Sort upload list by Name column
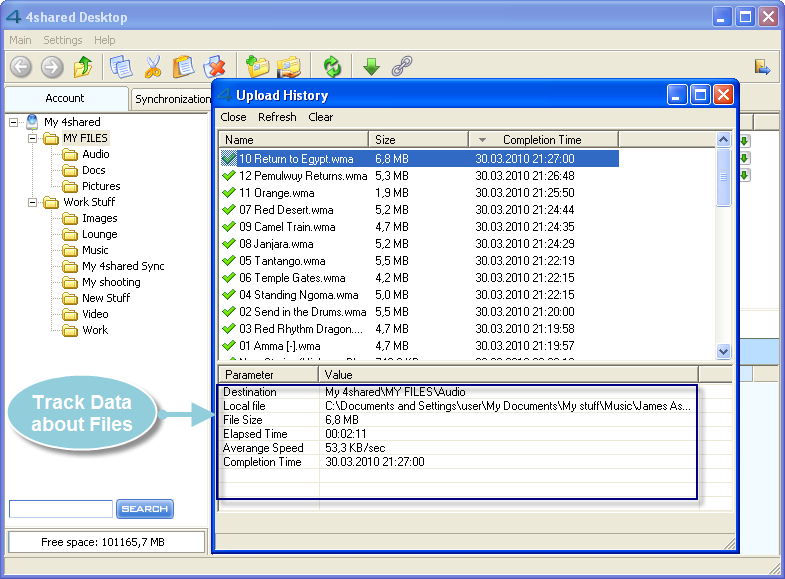Viewport: 785px width, 579px height. [293, 140]
